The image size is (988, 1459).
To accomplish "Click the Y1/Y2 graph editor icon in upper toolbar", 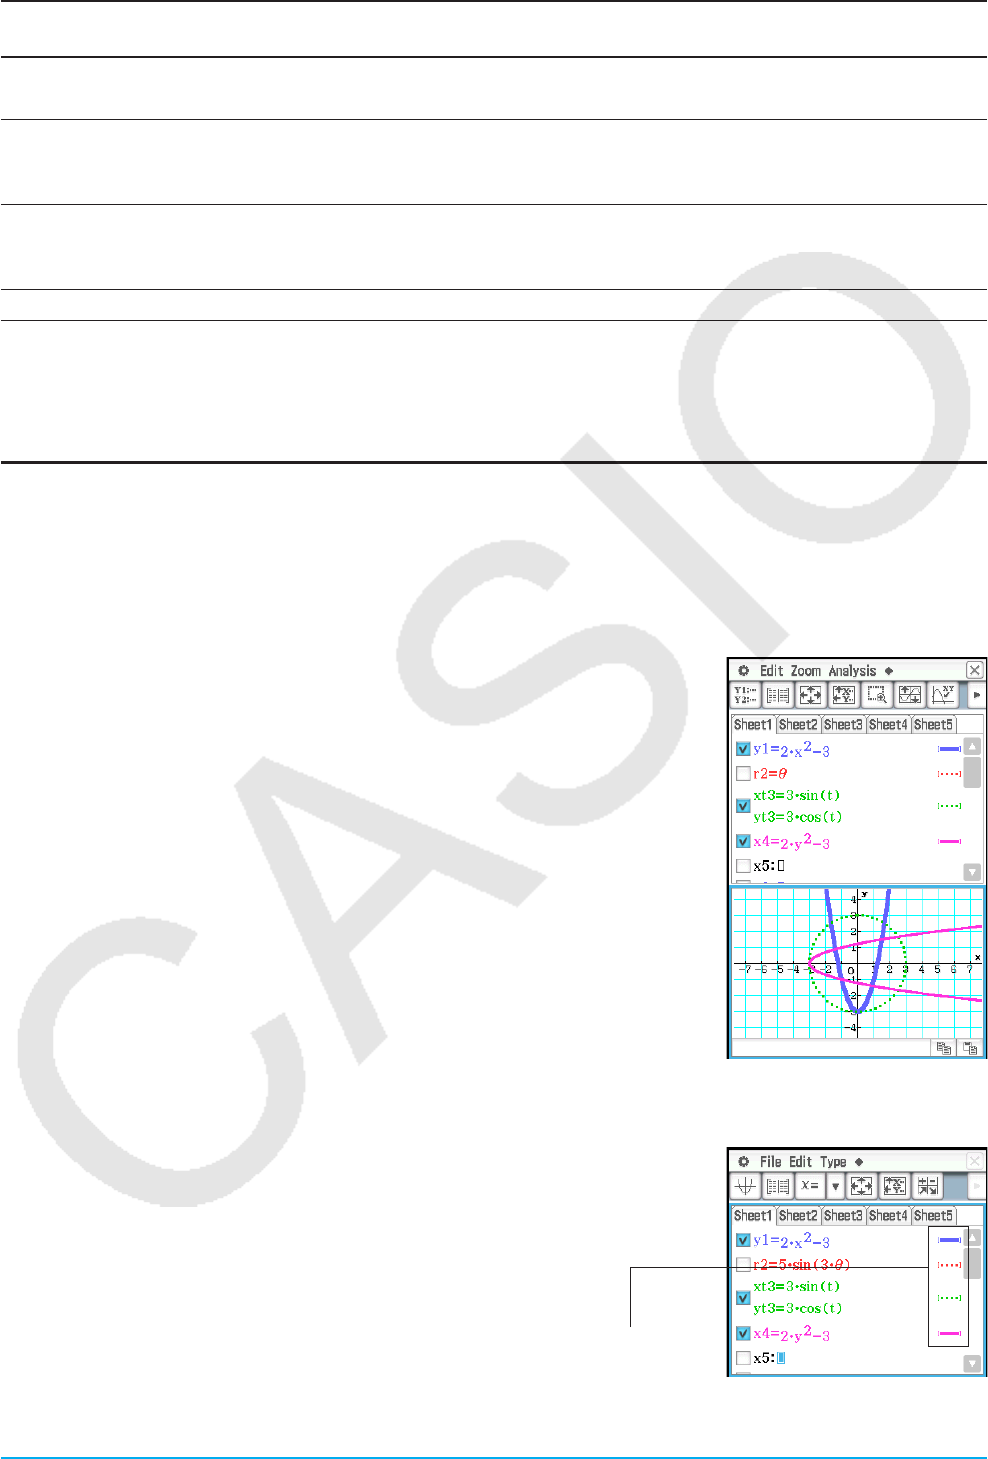I will tap(745, 695).
